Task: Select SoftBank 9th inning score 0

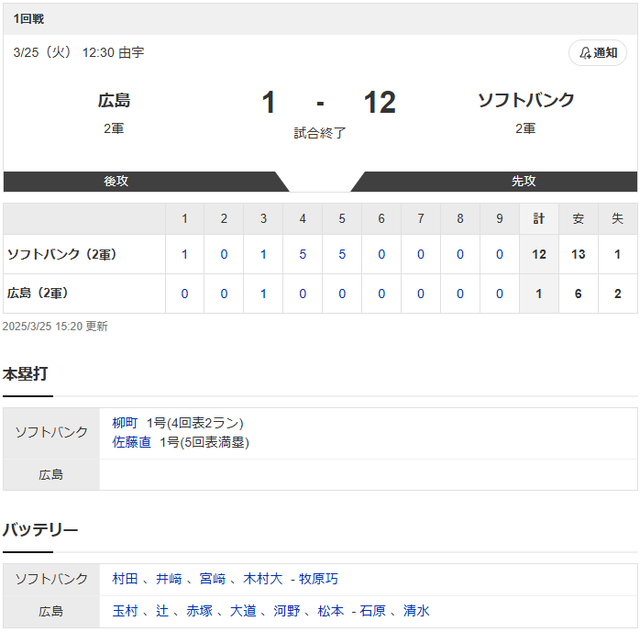Action: click(x=499, y=254)
